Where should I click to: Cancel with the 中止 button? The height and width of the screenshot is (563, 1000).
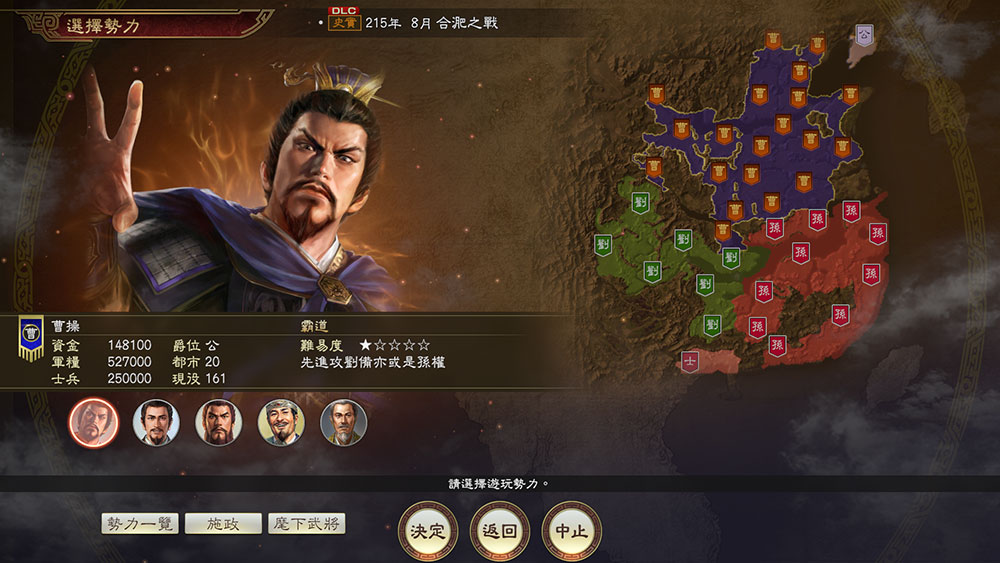(x=571, y=530)
